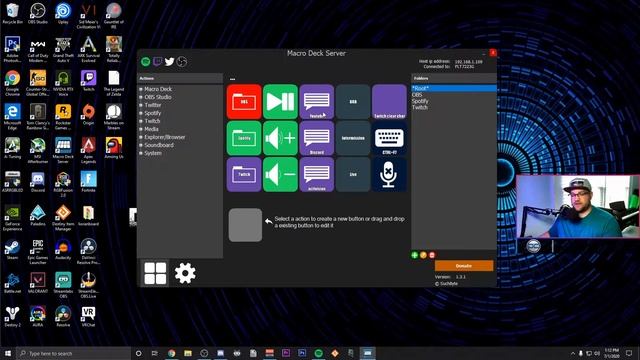The height and width of the screenshot is (360, 640).
Task: Open the Recycle Bin on the desktop
Action: point(12,14)
